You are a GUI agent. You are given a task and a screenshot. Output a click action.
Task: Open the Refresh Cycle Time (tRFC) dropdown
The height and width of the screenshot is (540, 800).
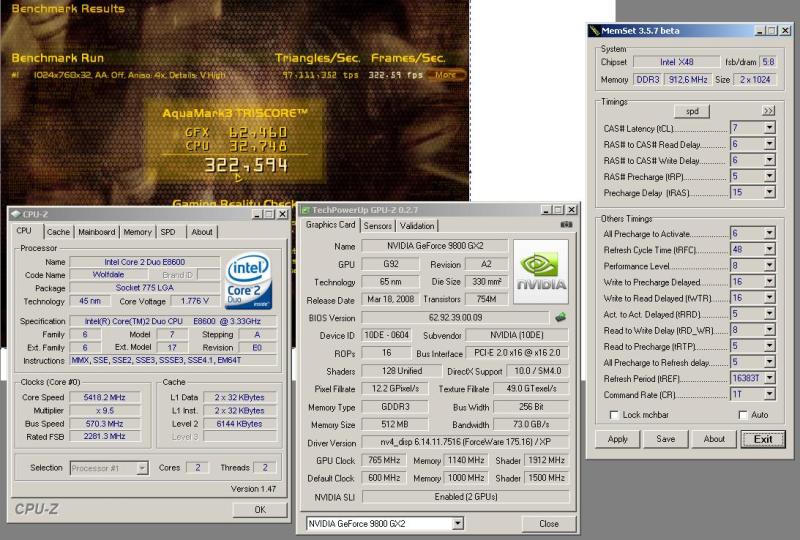(769, 249)
